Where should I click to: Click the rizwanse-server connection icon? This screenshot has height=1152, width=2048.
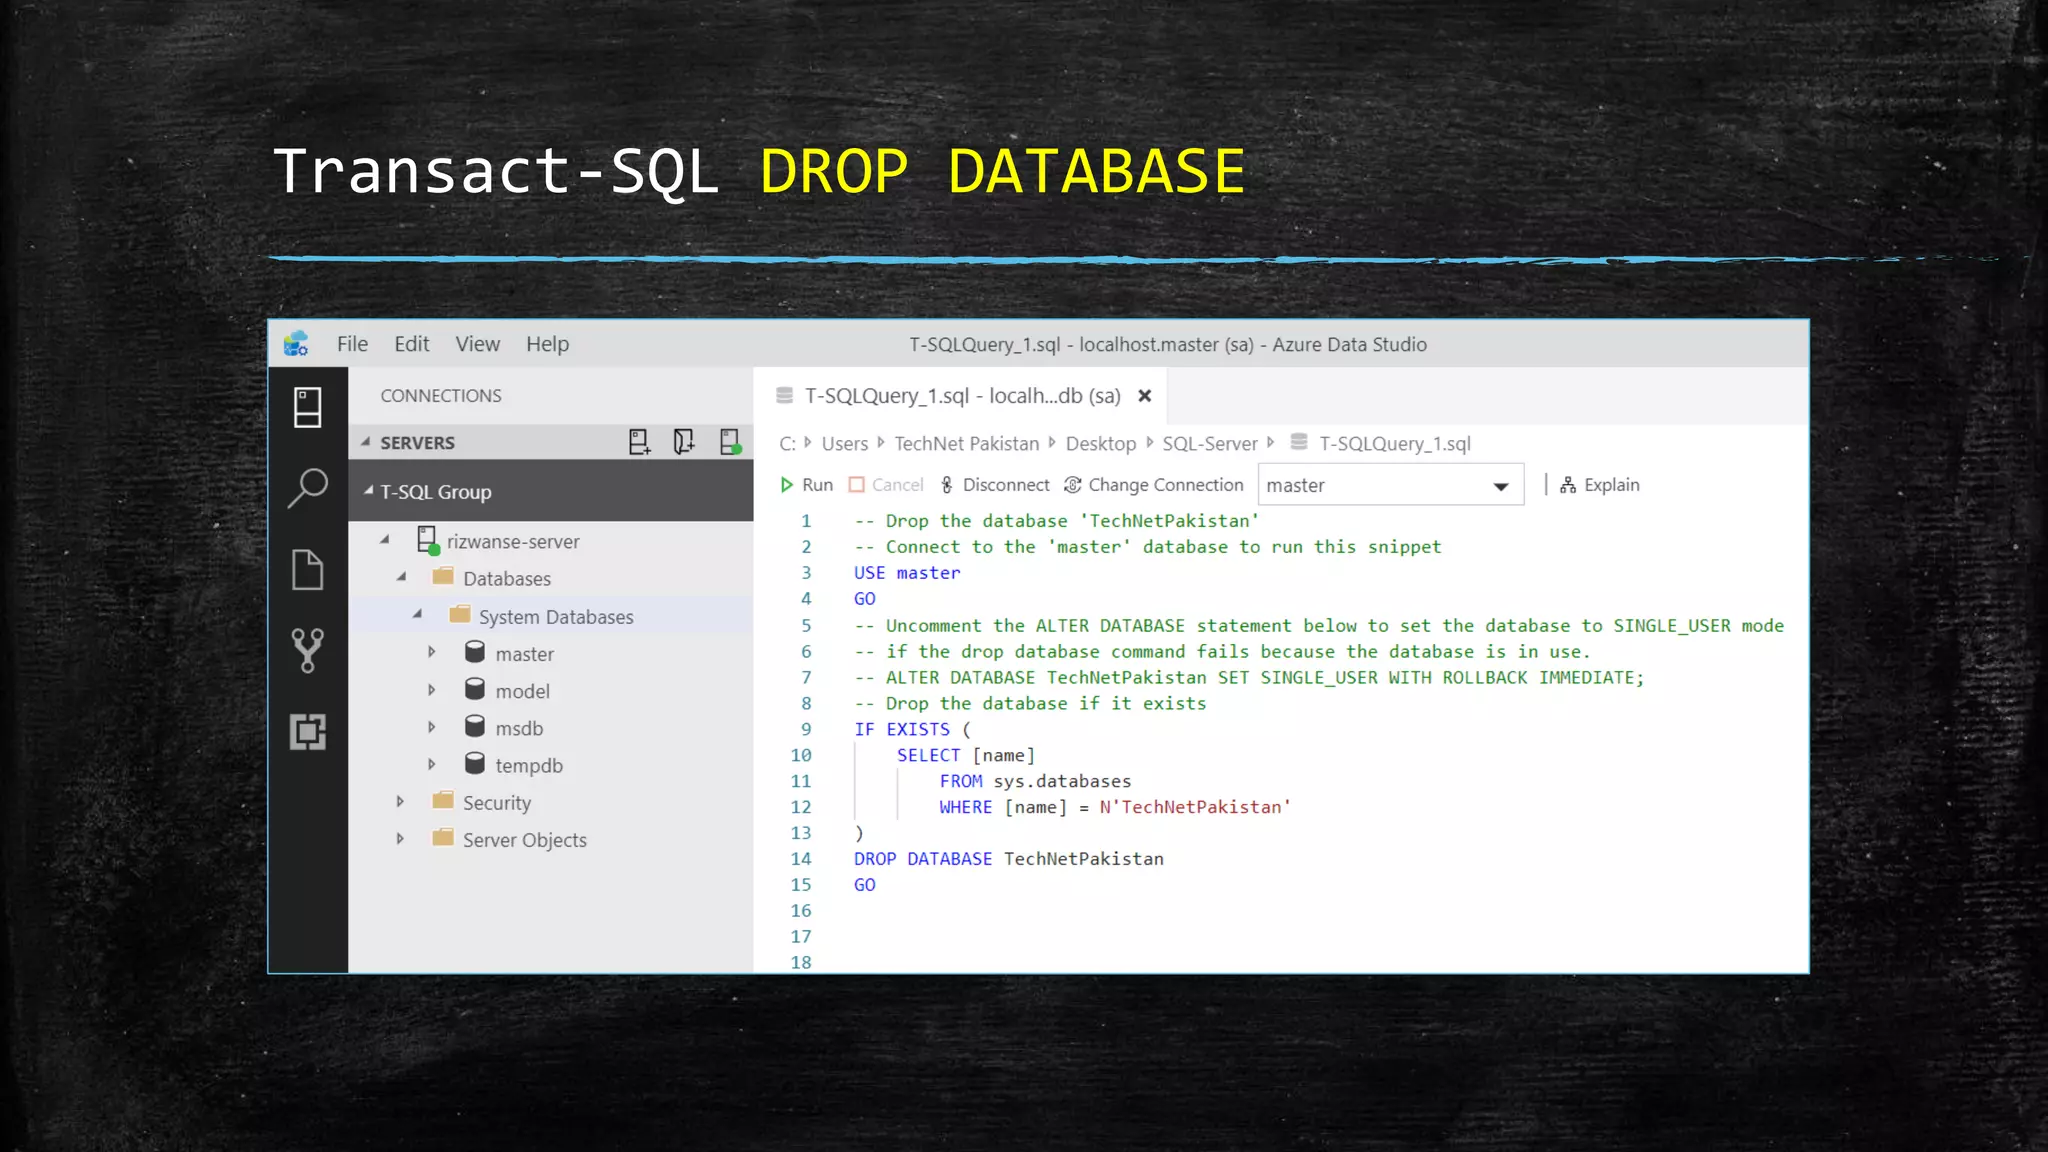coord(428,541)
